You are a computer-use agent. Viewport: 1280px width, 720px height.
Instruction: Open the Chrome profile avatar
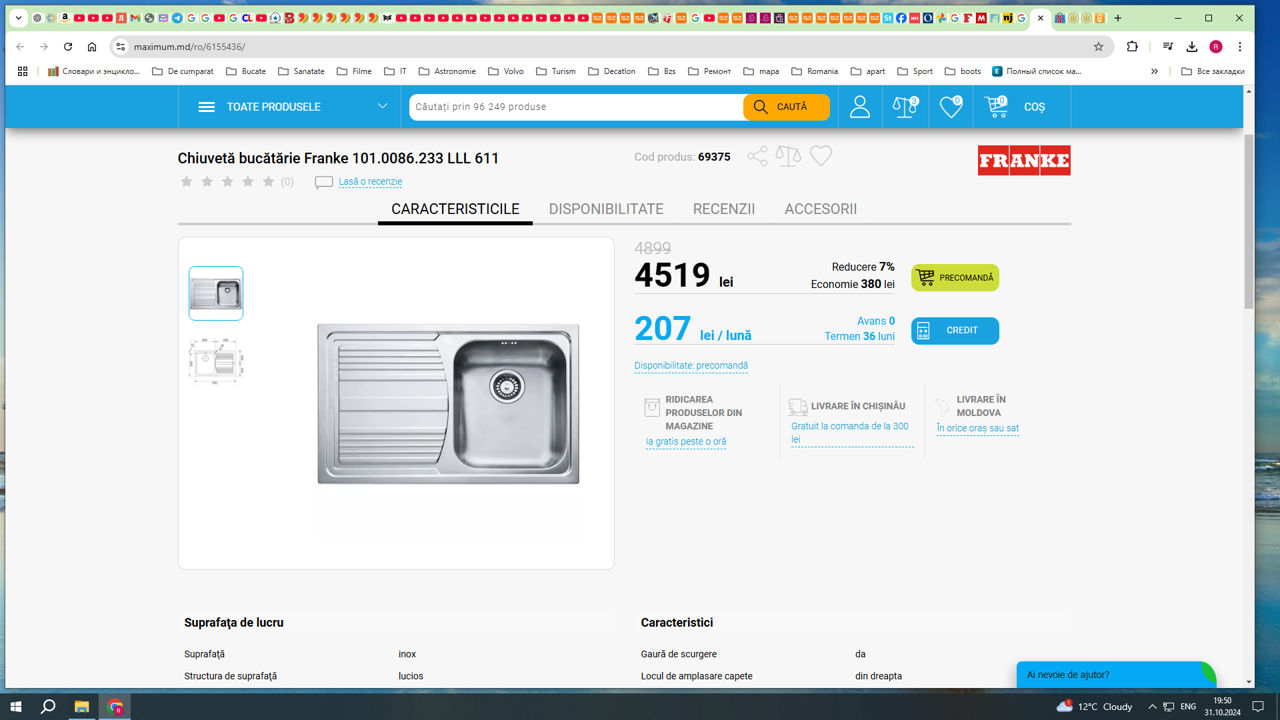tap(1216, 47)
